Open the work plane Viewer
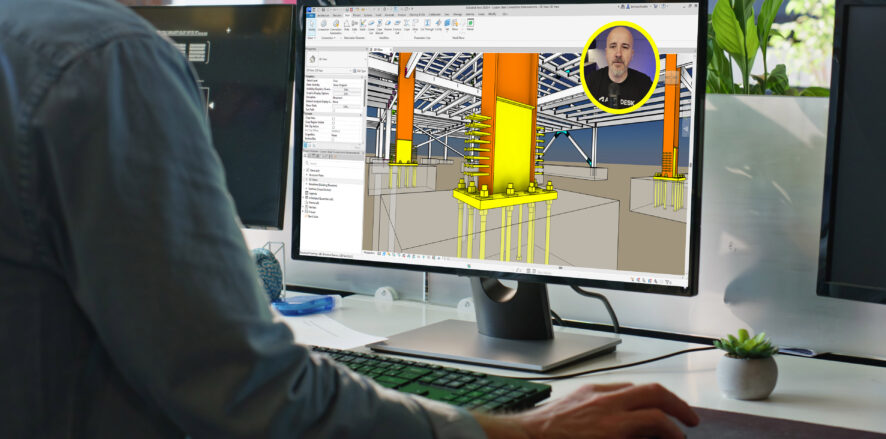The width and height of the screenshot is (886, 439). tap(470, 25)
